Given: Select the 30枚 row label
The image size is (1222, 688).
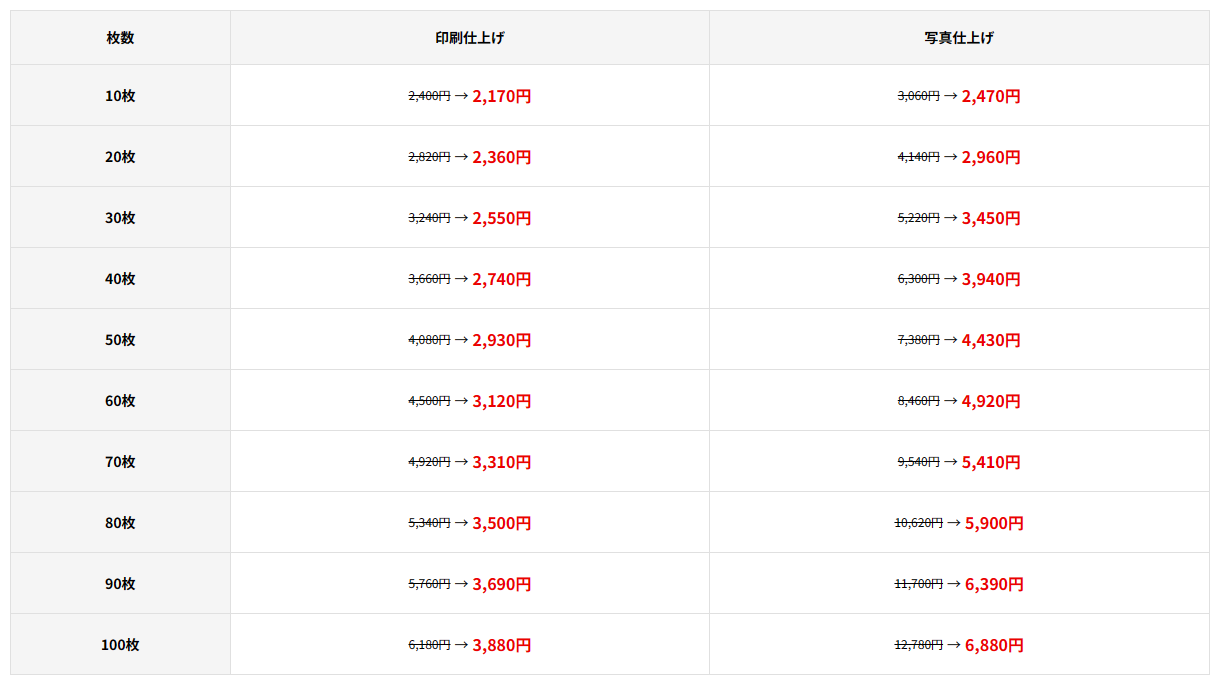Looking at the screenshot, I should click(x=120, y=218).
